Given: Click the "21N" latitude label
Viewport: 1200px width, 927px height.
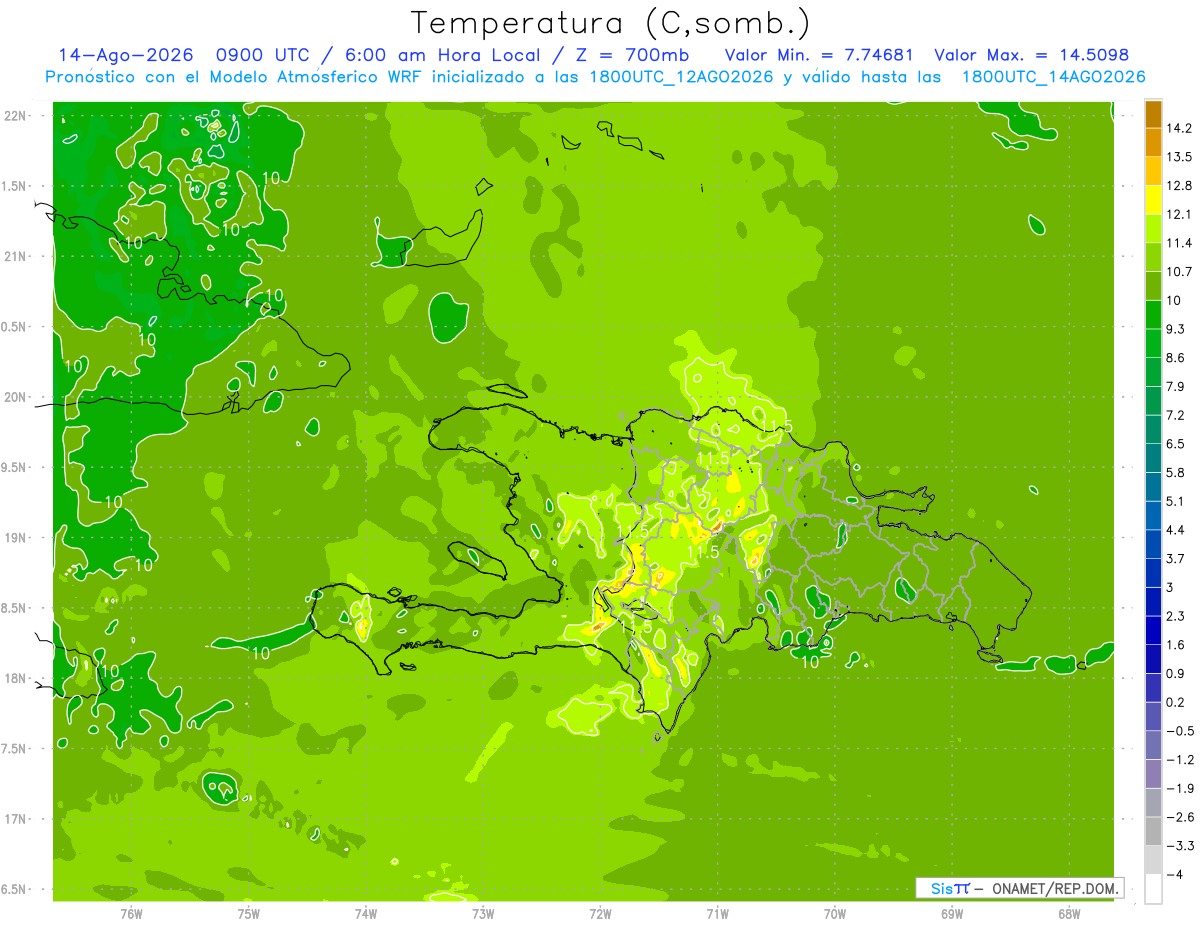Looking at the screenshot, I should pos(16,256).
